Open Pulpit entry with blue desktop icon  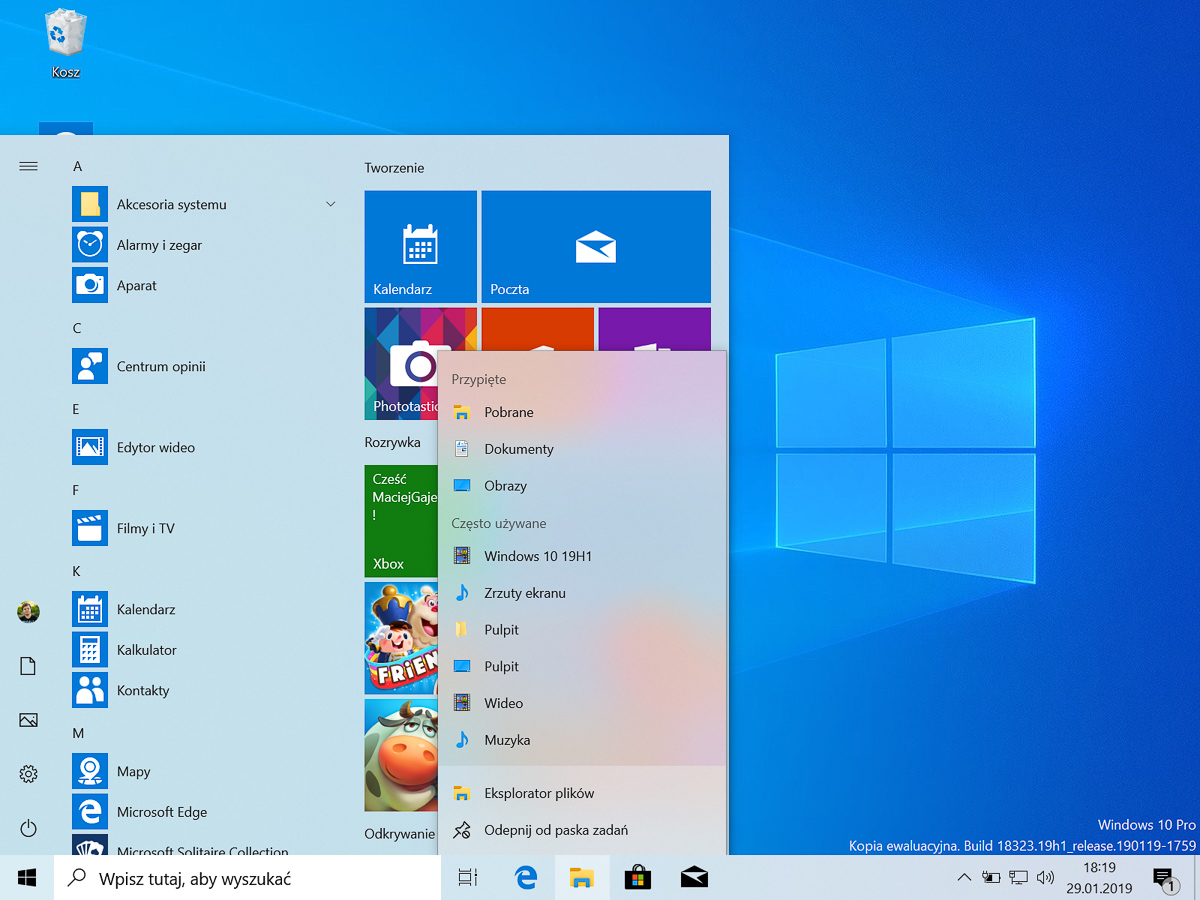582,667
